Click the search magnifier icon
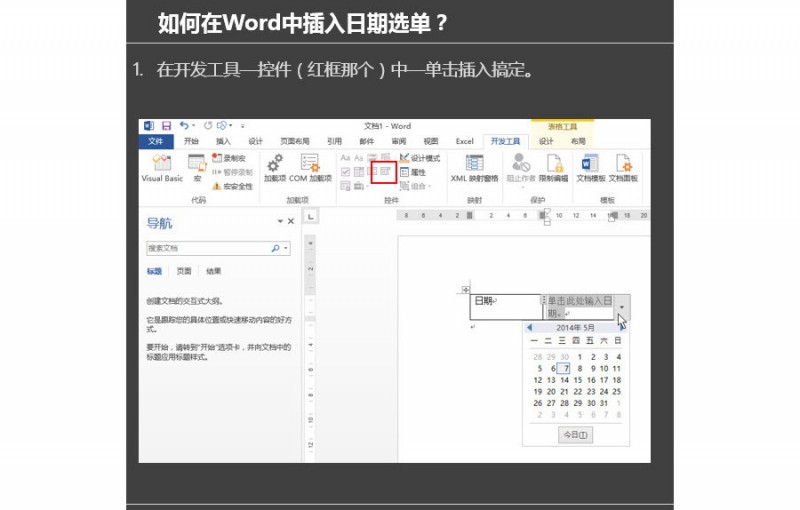This screenshot has width=800, height=510. 276,248
